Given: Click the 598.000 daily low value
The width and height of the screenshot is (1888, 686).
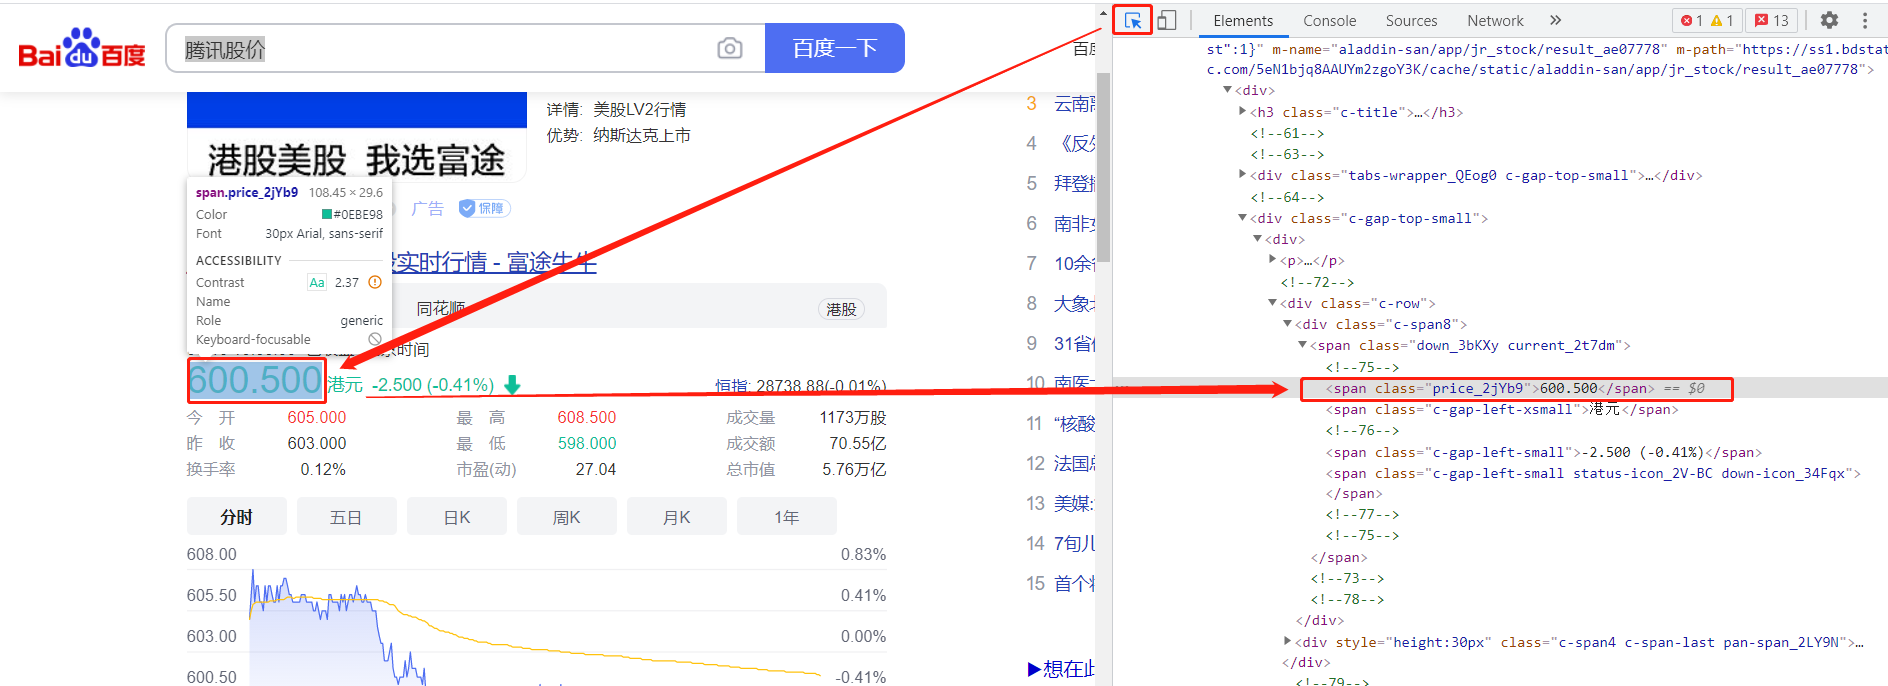Looking at the screenshot, I should tap(587, 444).
